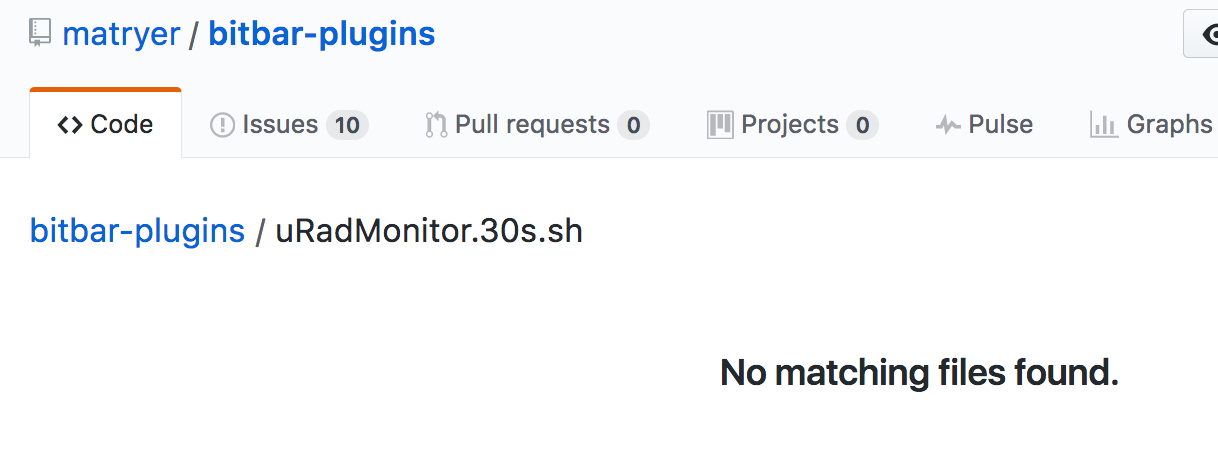Screen dimensions: 1218x464
Task: Click the Pull requests counter badge
Action: point(632,125)
